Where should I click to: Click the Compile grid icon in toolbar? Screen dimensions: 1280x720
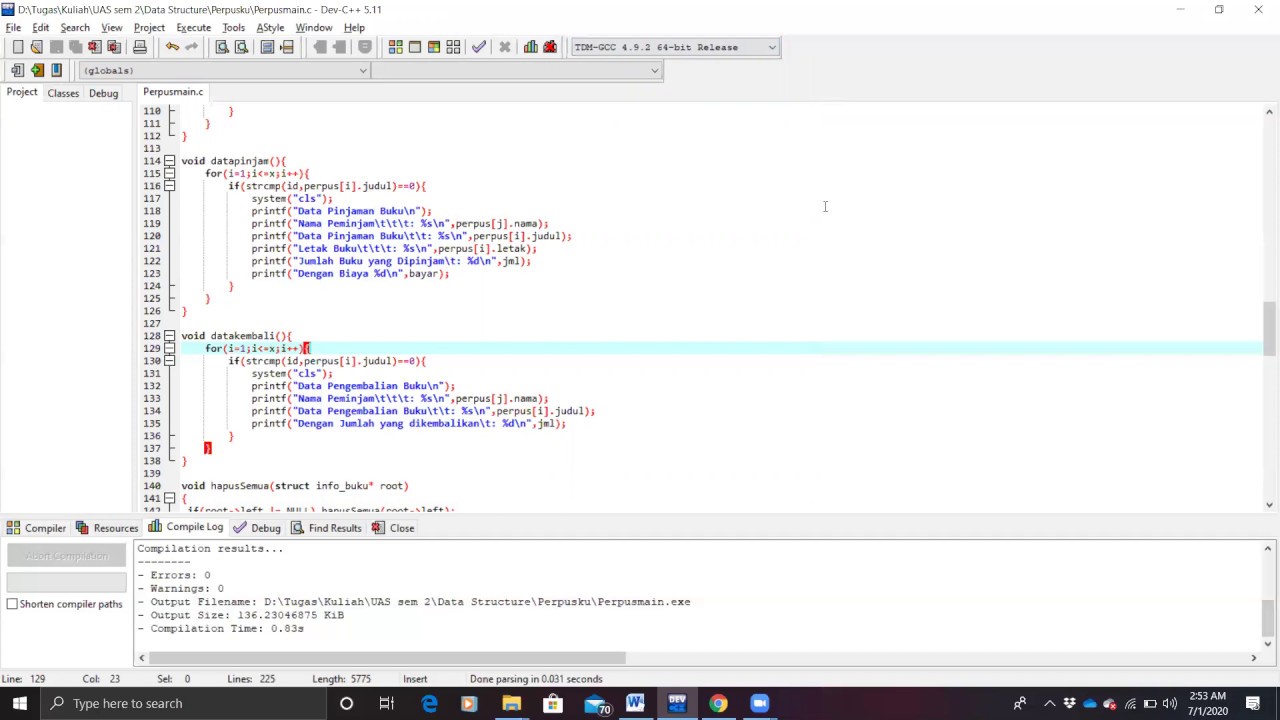(x=396, y=47)
